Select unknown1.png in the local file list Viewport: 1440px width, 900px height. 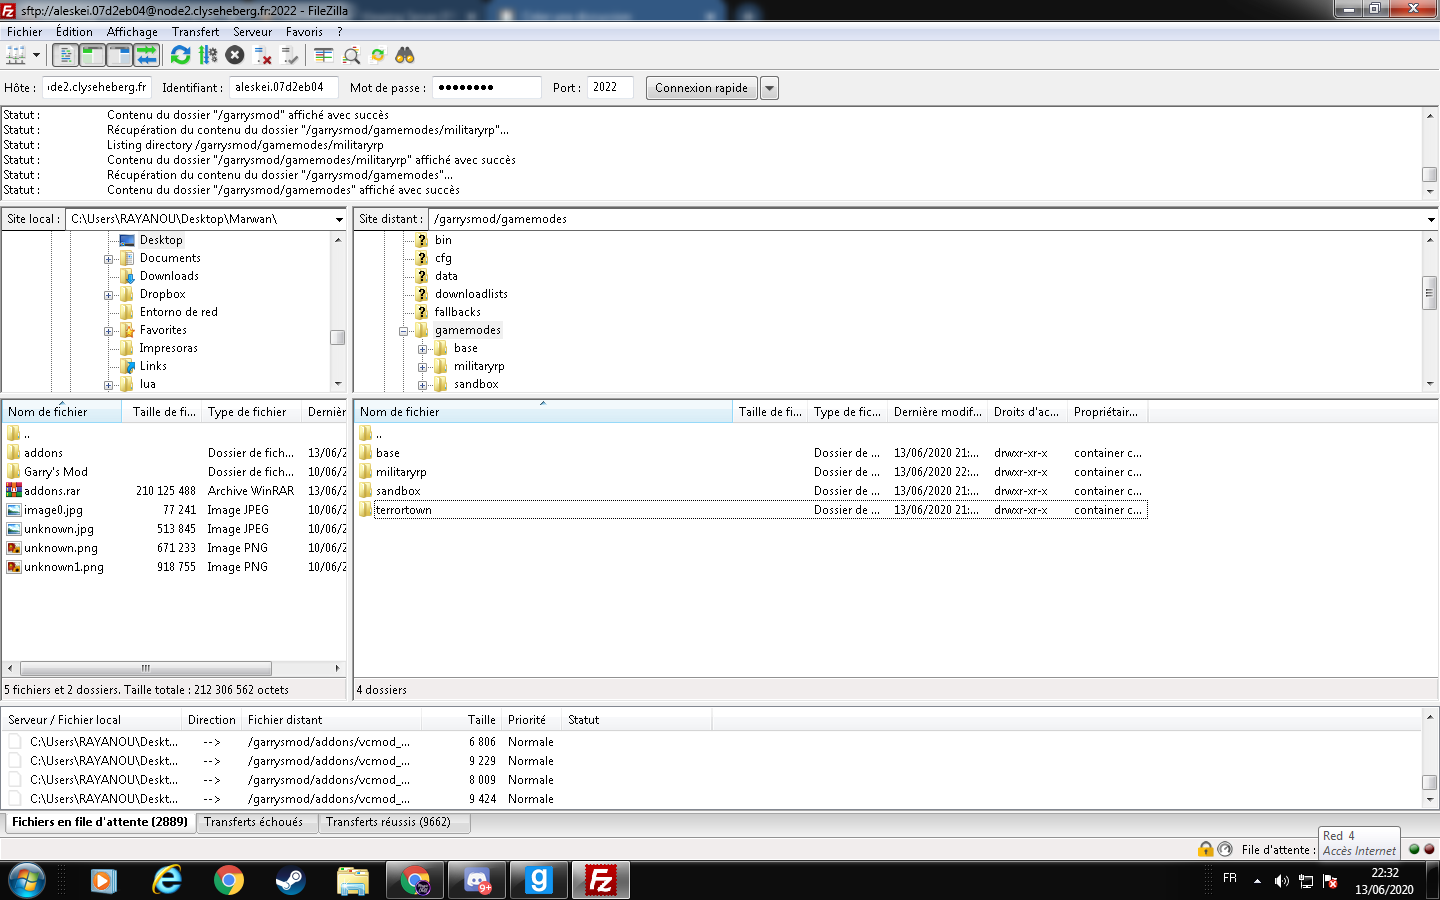tap(64, 567)
